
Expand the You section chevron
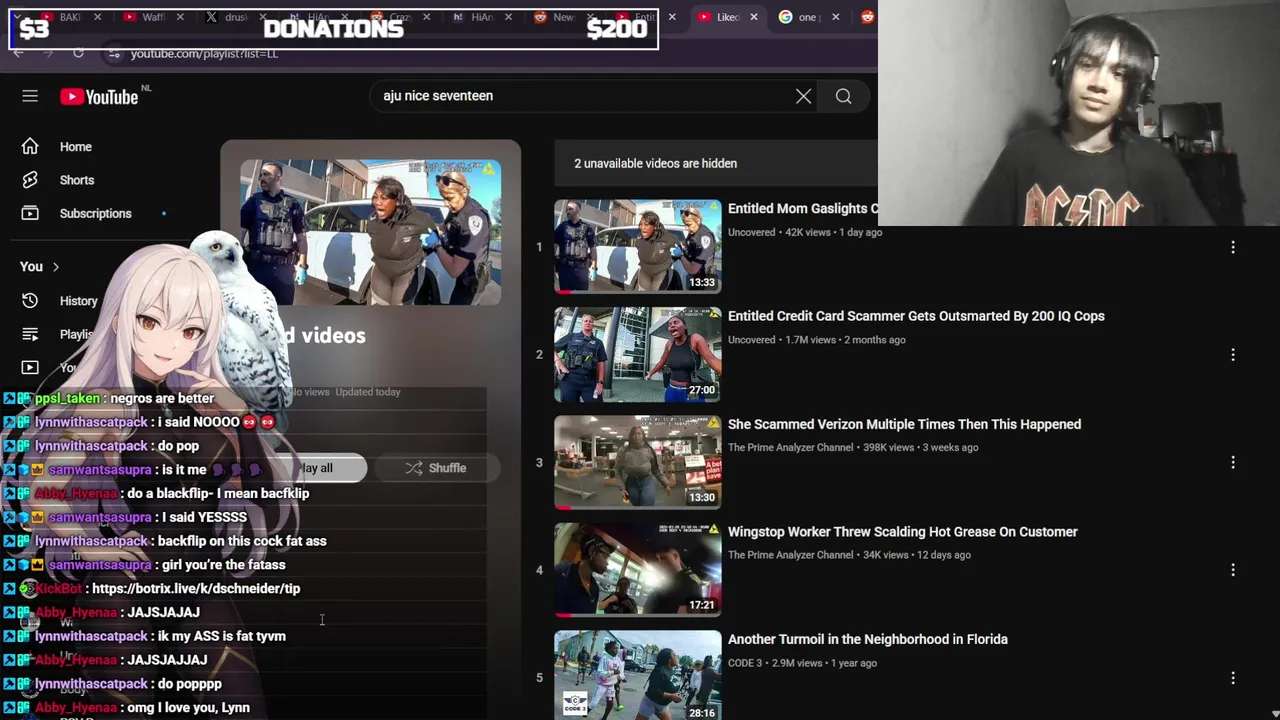(56, 267)
